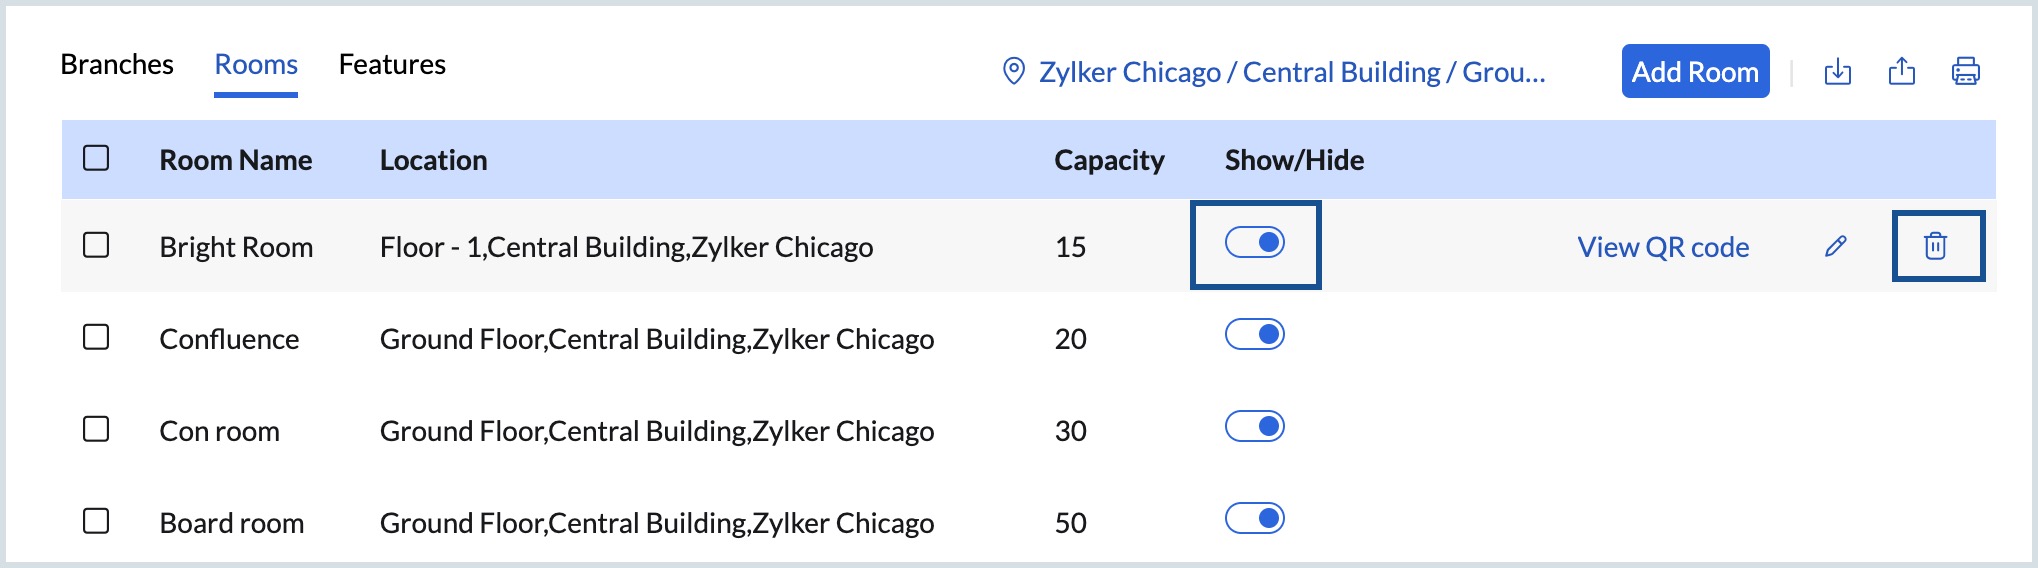Disable the Con room visibility switch
Viewport: 2038px width, 568px height.
point(1255,427)
